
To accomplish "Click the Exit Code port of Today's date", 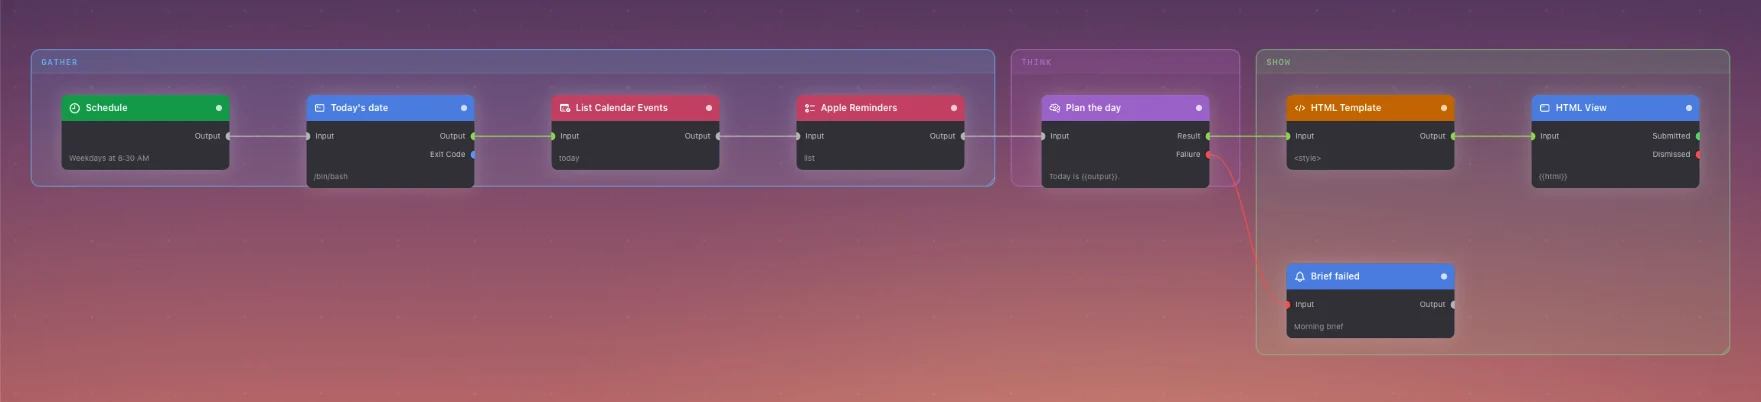I will pyautogui.click(x=474, y=155).
